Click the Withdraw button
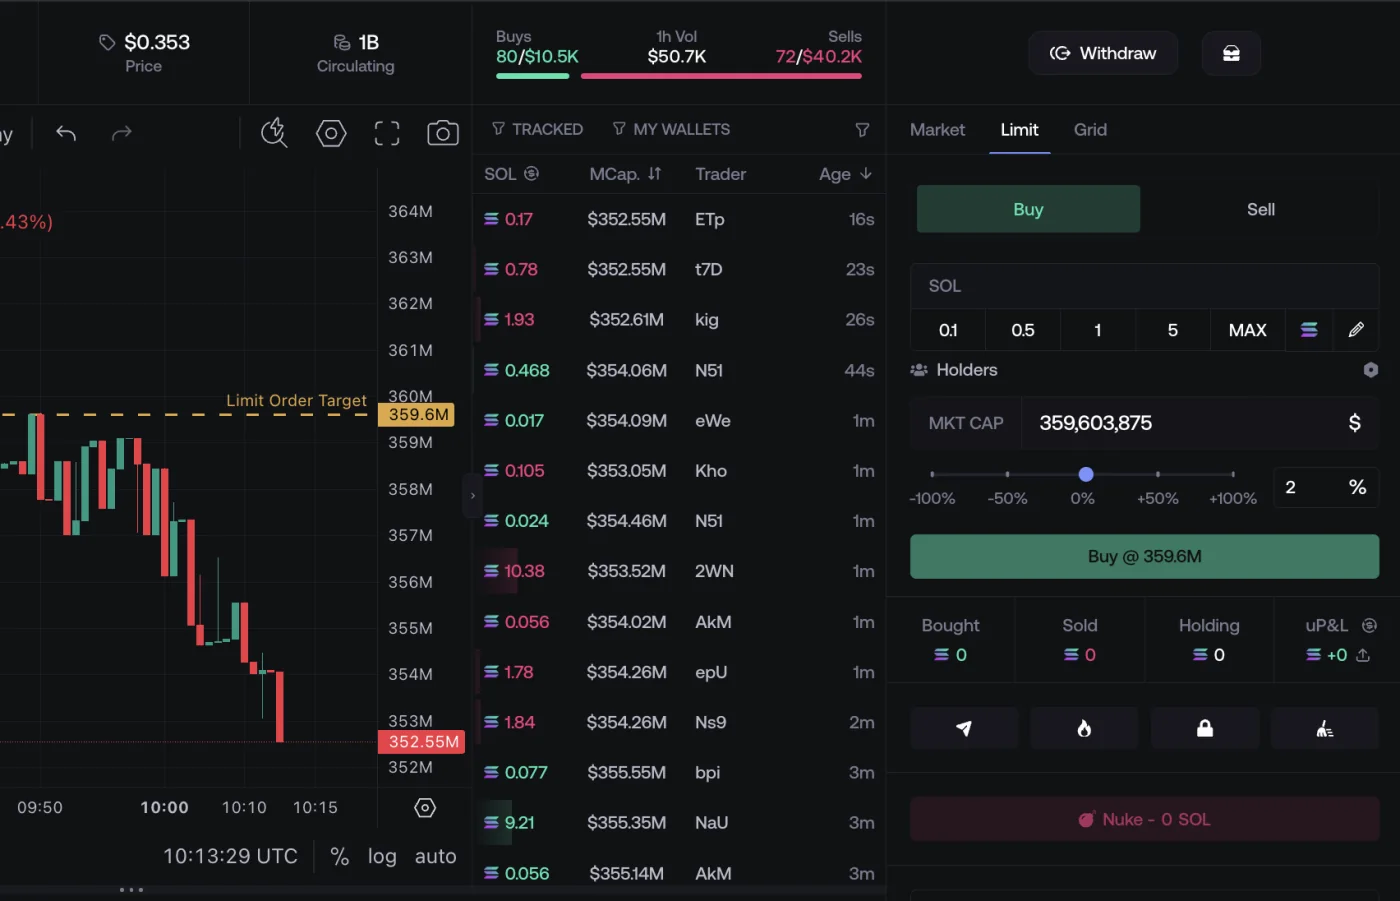 click(1103, 53)
